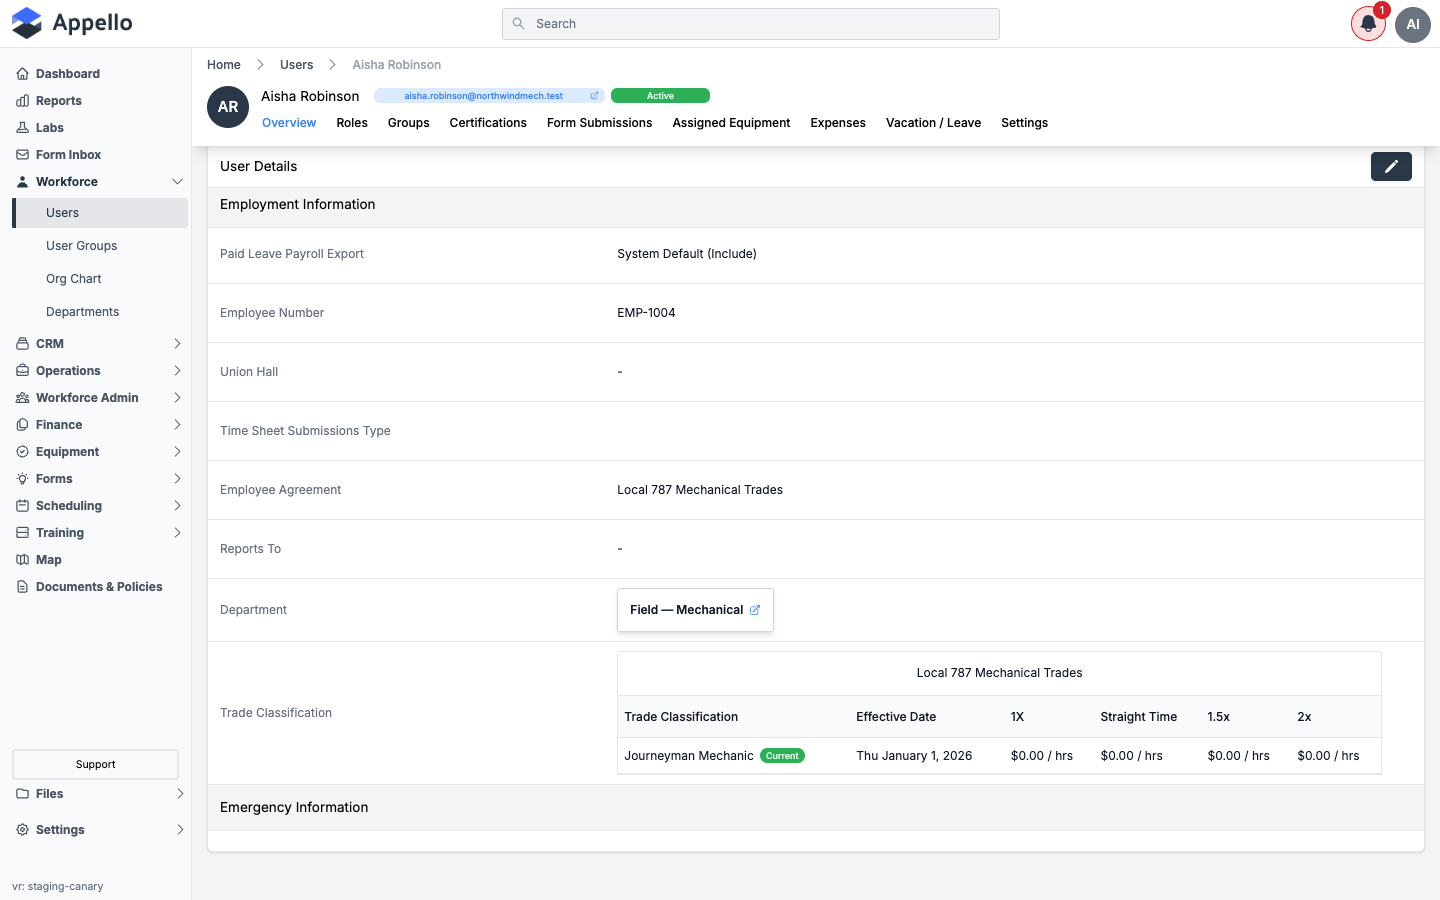Click the Journeyman Mechanic classification cell
Image resolution: width=1440 pixels, height=900 pixels.
tap(689, 756)
